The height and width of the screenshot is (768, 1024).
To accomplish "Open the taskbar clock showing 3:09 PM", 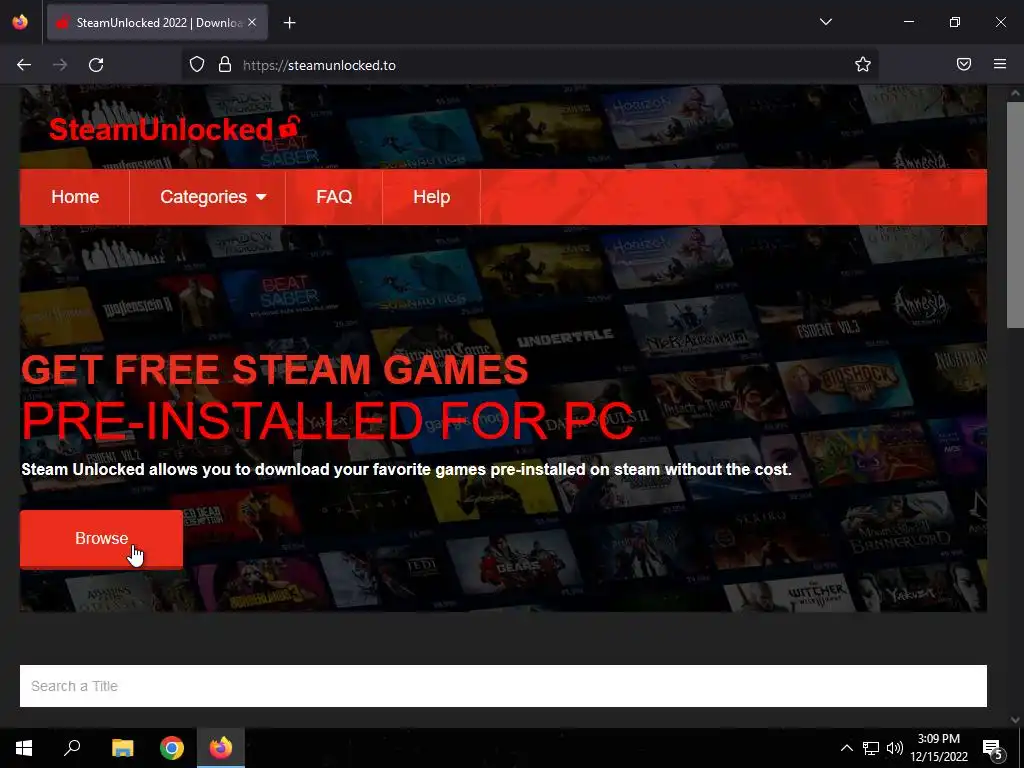I will click(938, 748).
